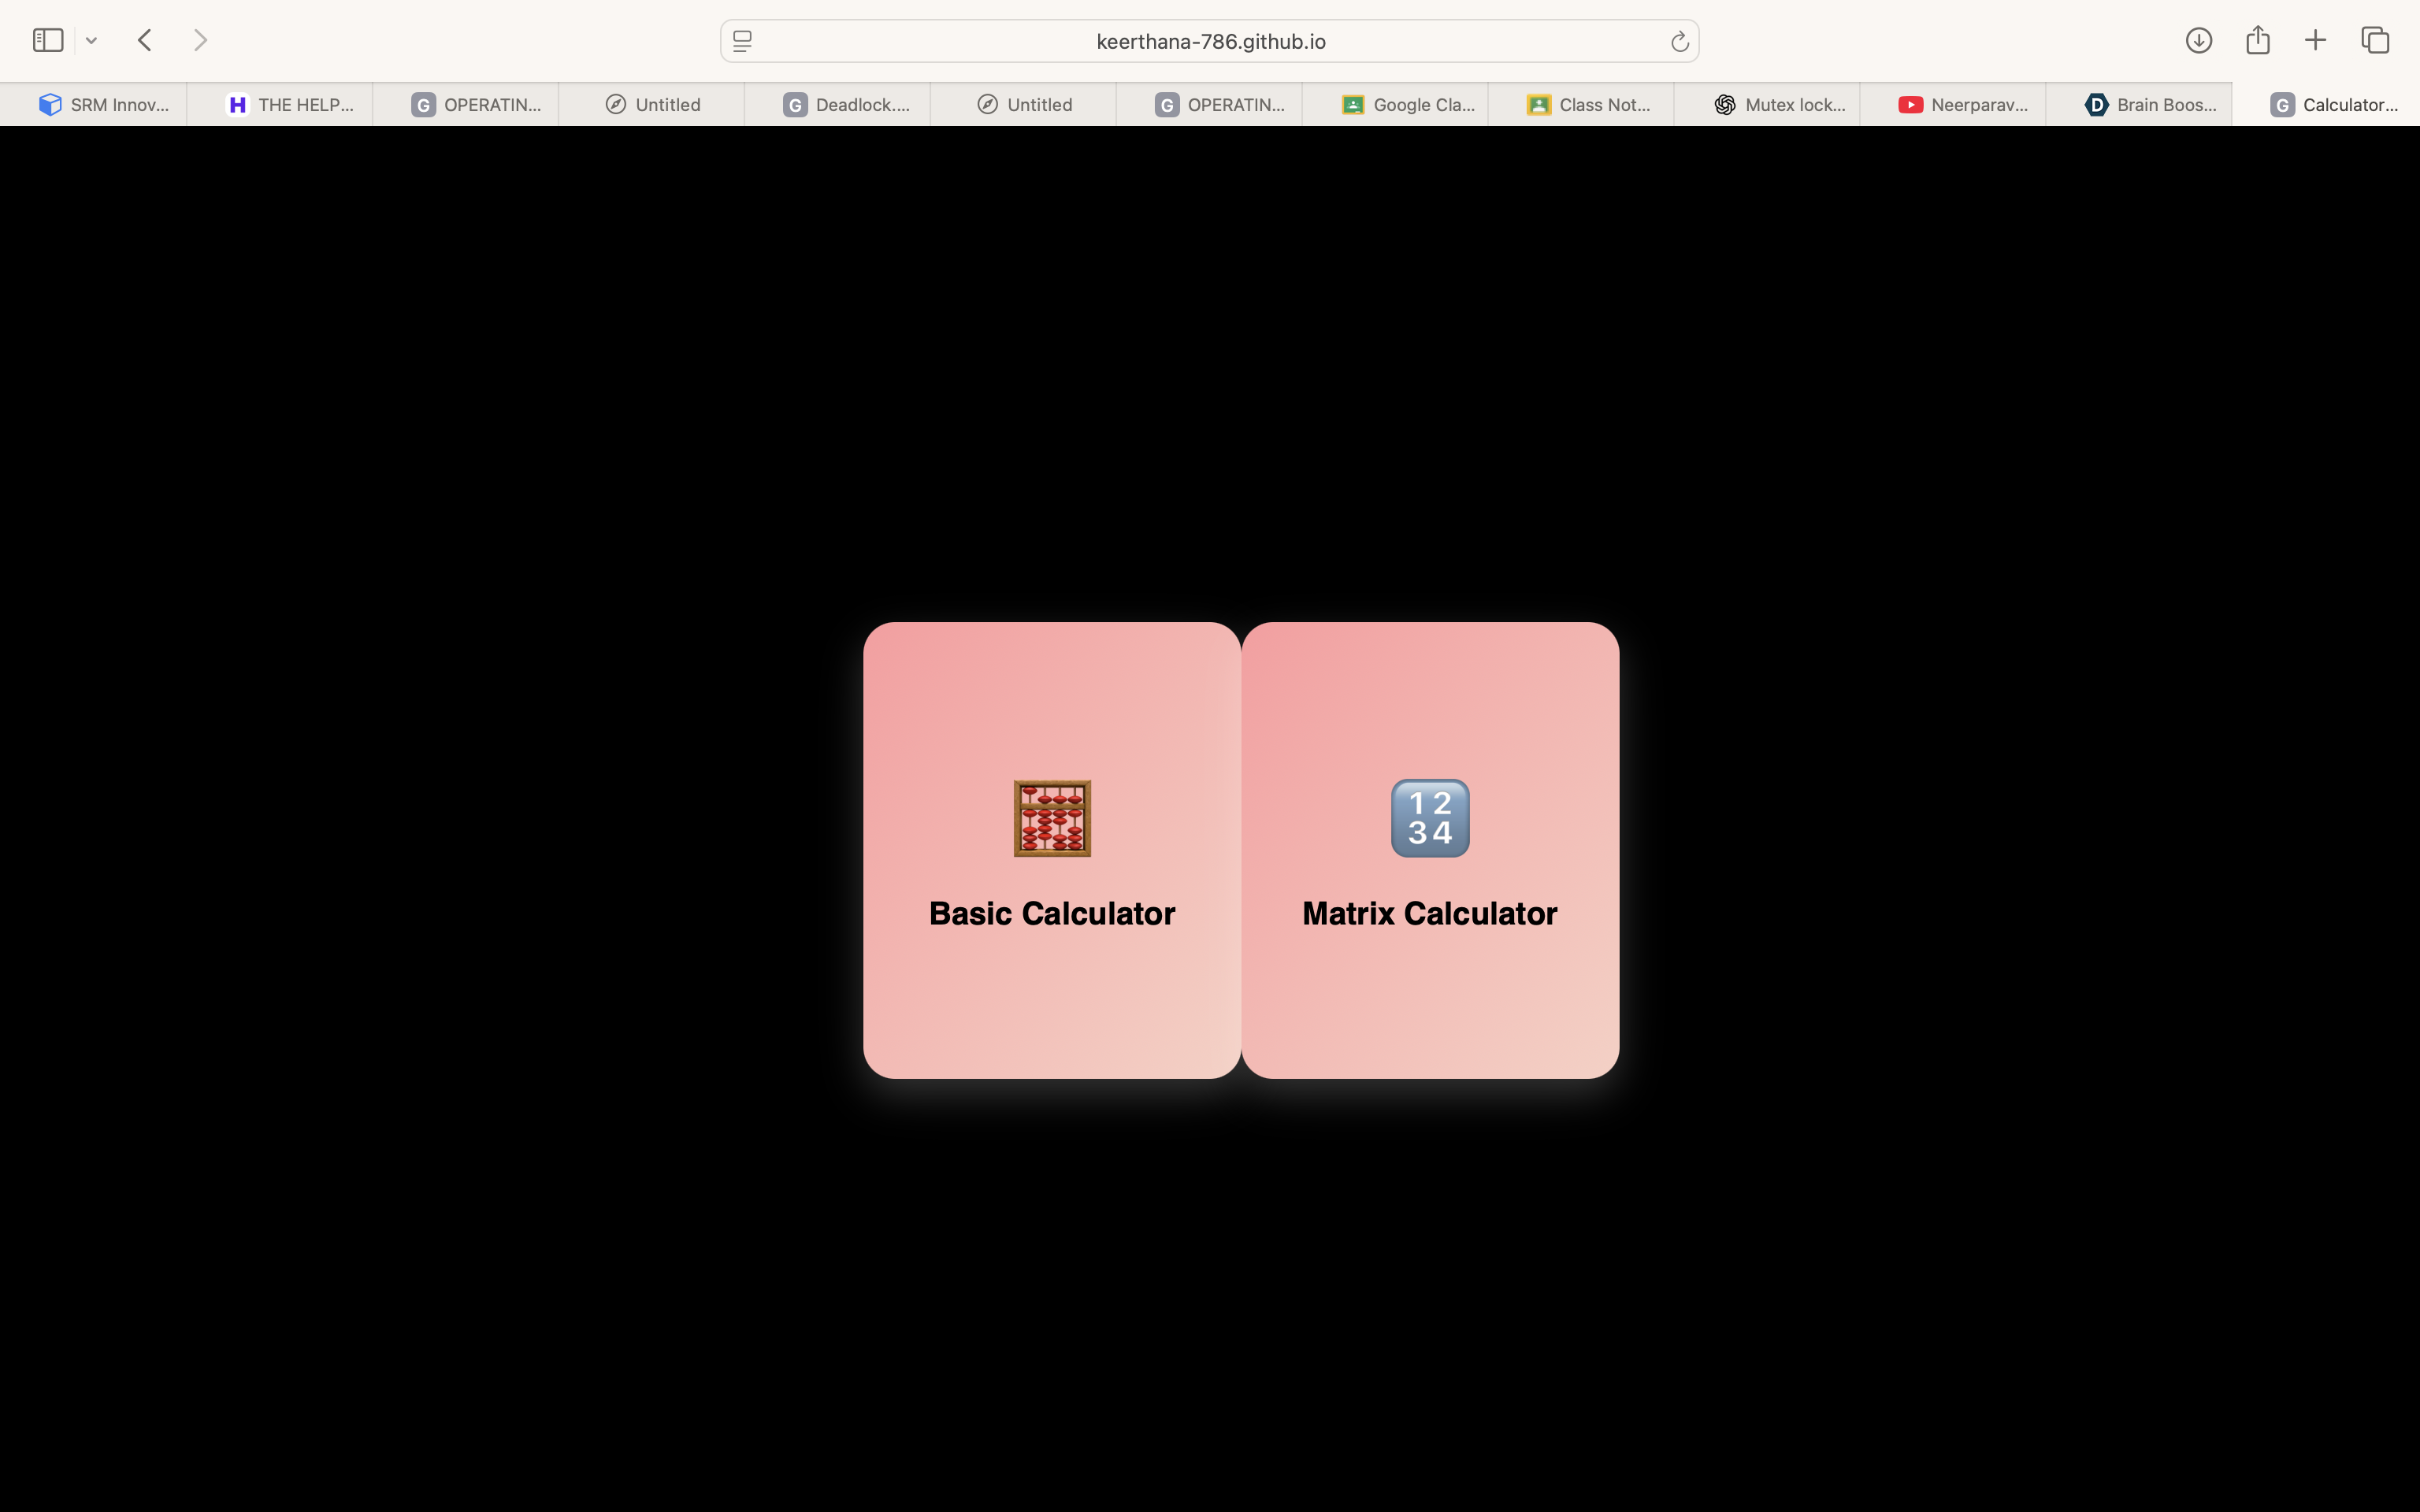This screenshot has width=2420, height=1512.
Task: Show the tab overview
Action: pos(2375,40)
